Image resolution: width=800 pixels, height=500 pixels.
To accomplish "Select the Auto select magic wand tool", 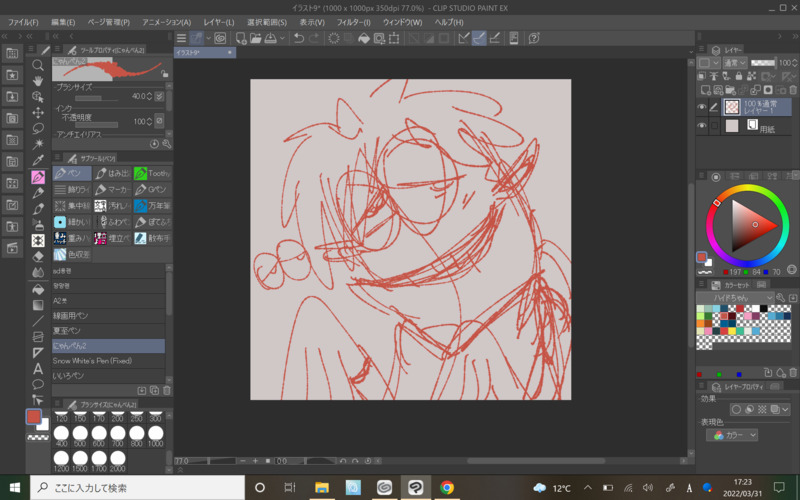I will (38, 144).
